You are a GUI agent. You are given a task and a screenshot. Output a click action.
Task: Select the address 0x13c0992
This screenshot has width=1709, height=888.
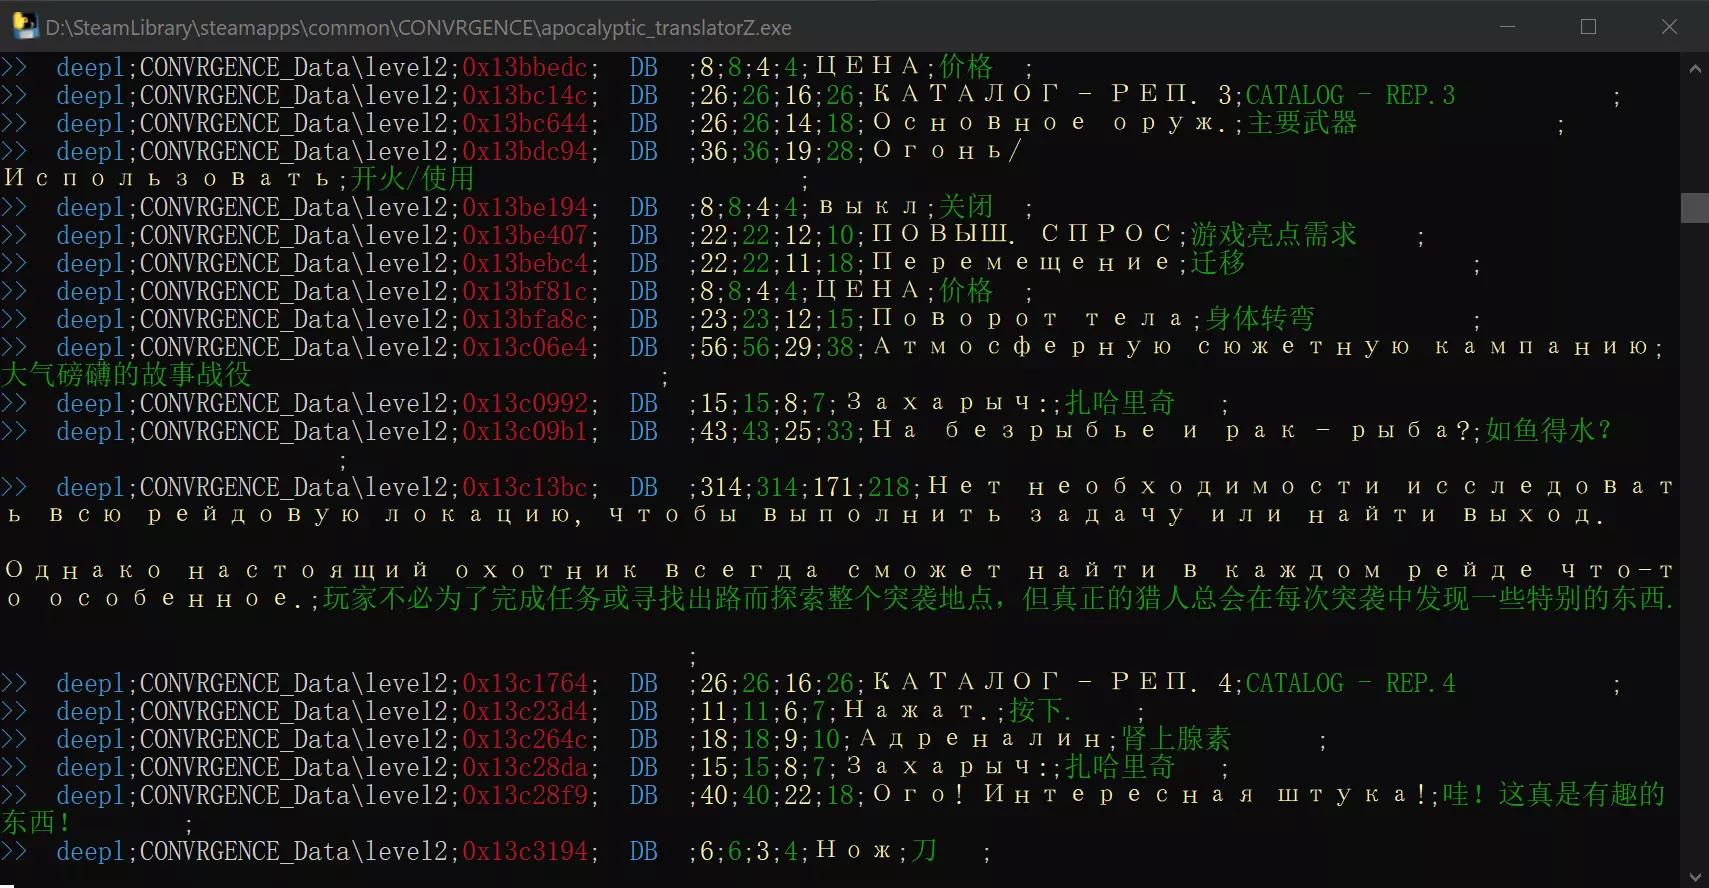[525, 403]
